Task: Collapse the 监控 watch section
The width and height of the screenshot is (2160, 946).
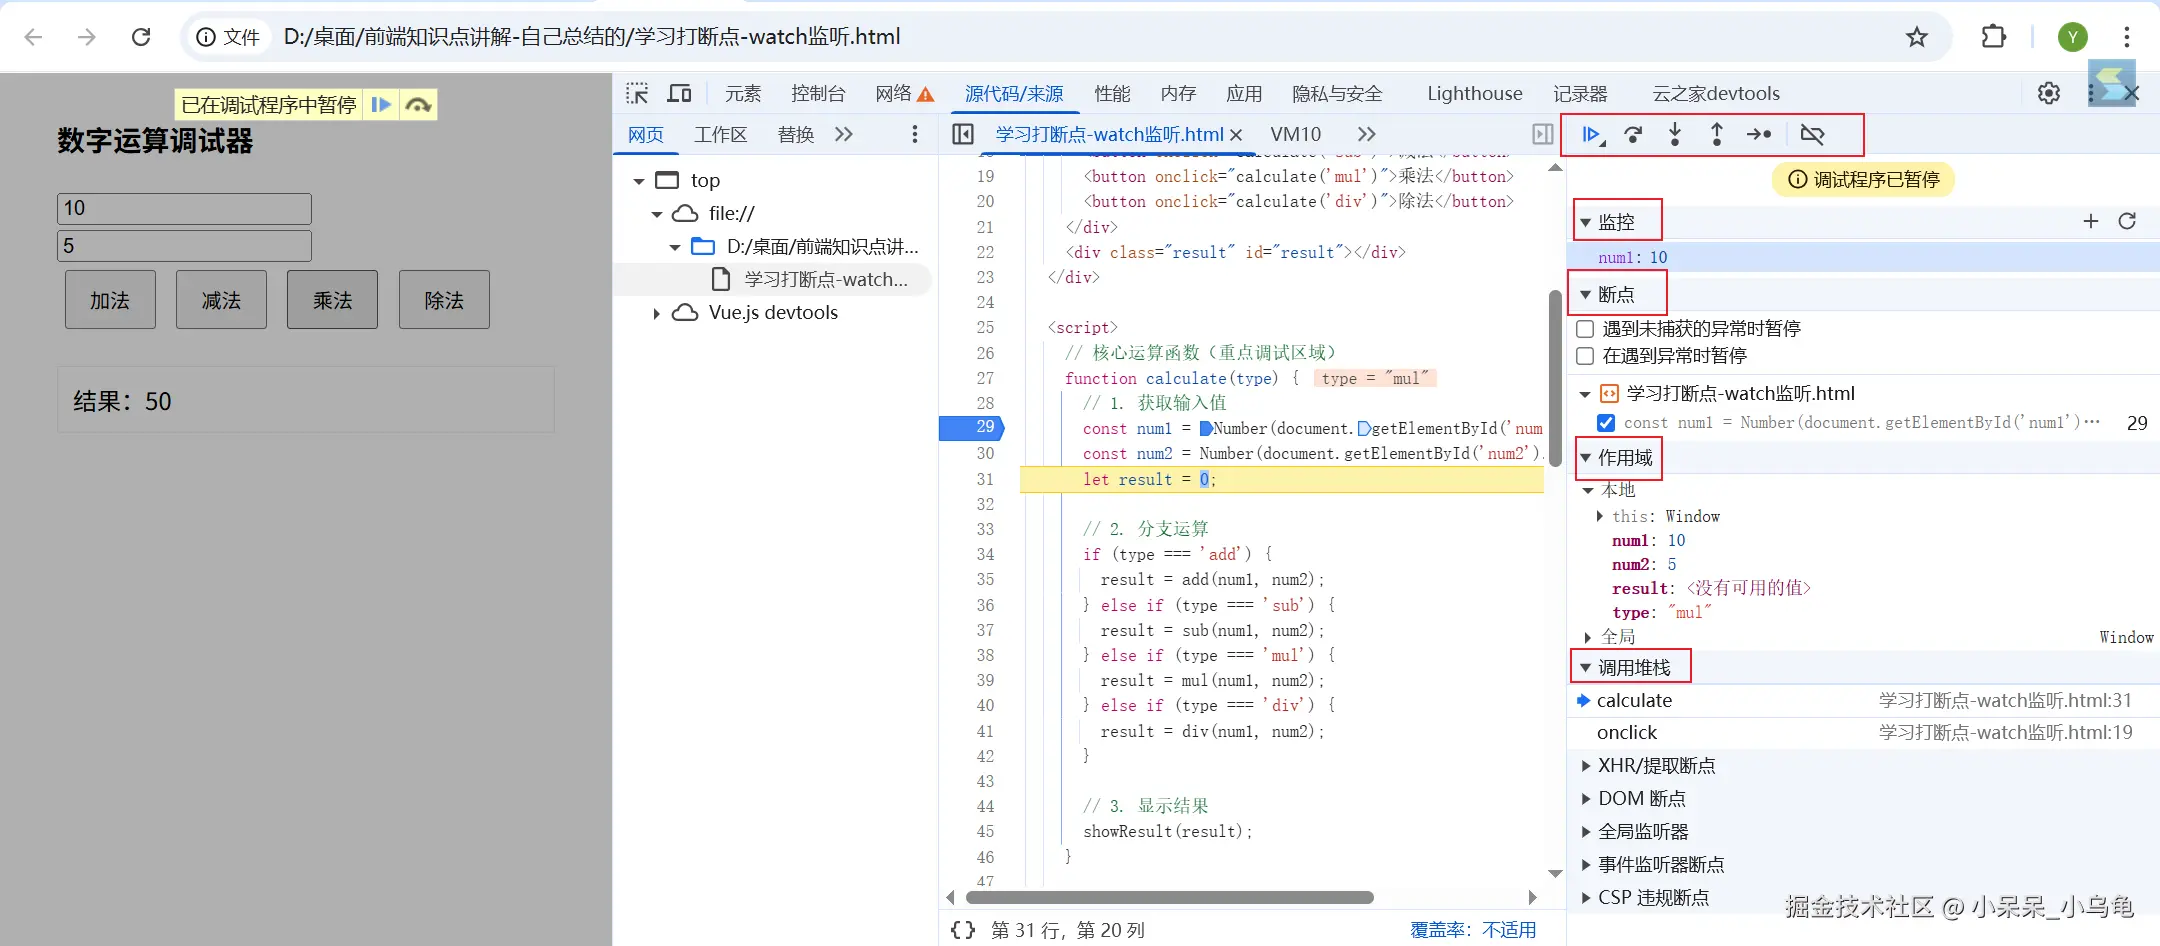Action: pos(1585,222)
